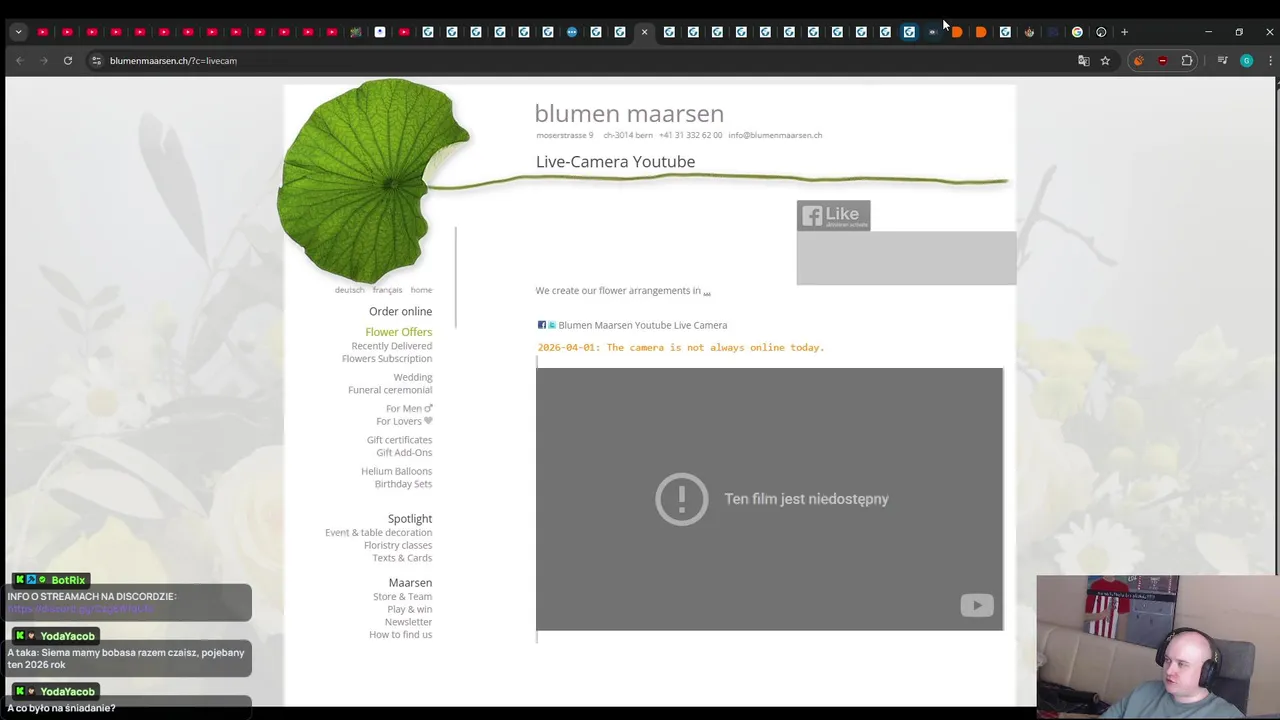Open the Extensions puzzle-piece menu
Screen dimensions: 1280x720
[1187, 60]
